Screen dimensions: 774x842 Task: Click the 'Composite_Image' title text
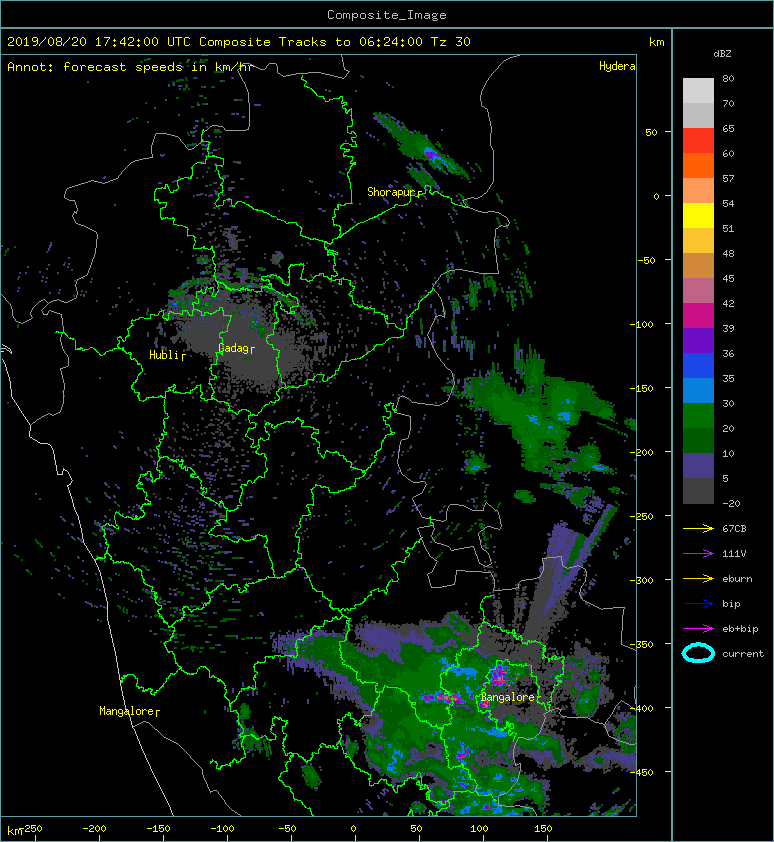pos(387,15)
